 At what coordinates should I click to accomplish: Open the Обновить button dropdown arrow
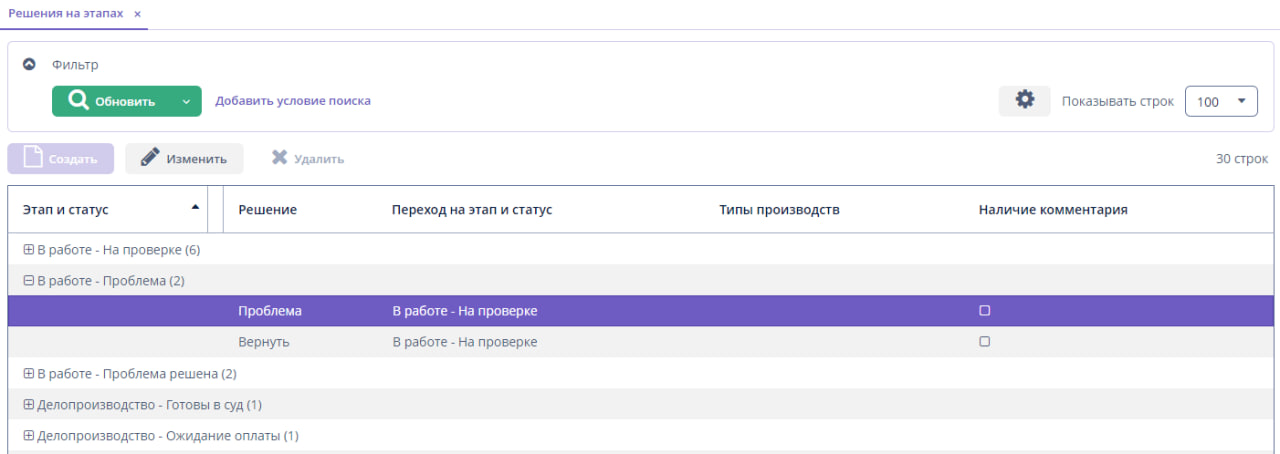[186, 101]
